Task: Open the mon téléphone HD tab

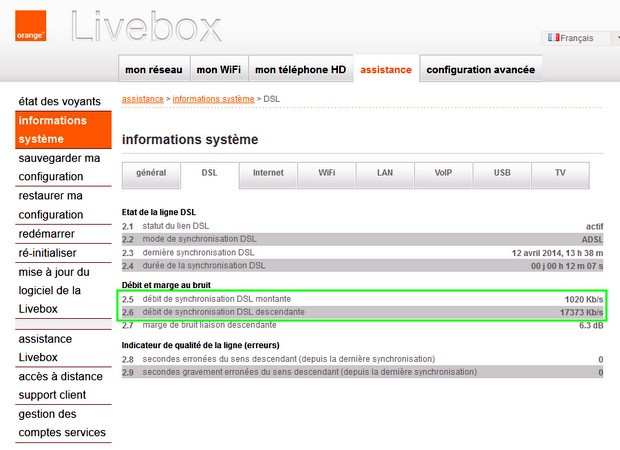Action: (x=301, y=69)
